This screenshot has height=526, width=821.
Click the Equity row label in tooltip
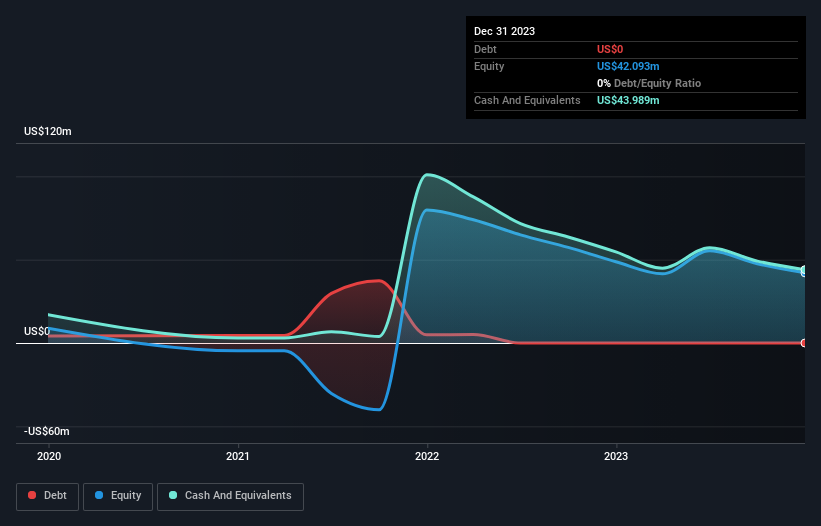coord(489,66)
